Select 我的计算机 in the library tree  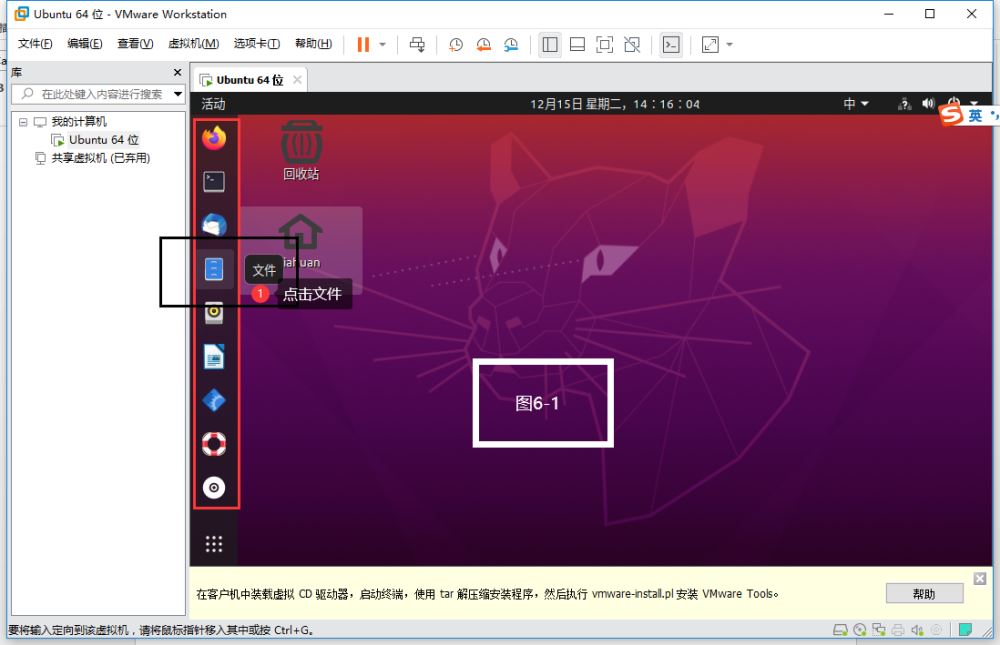pos(79,122)
